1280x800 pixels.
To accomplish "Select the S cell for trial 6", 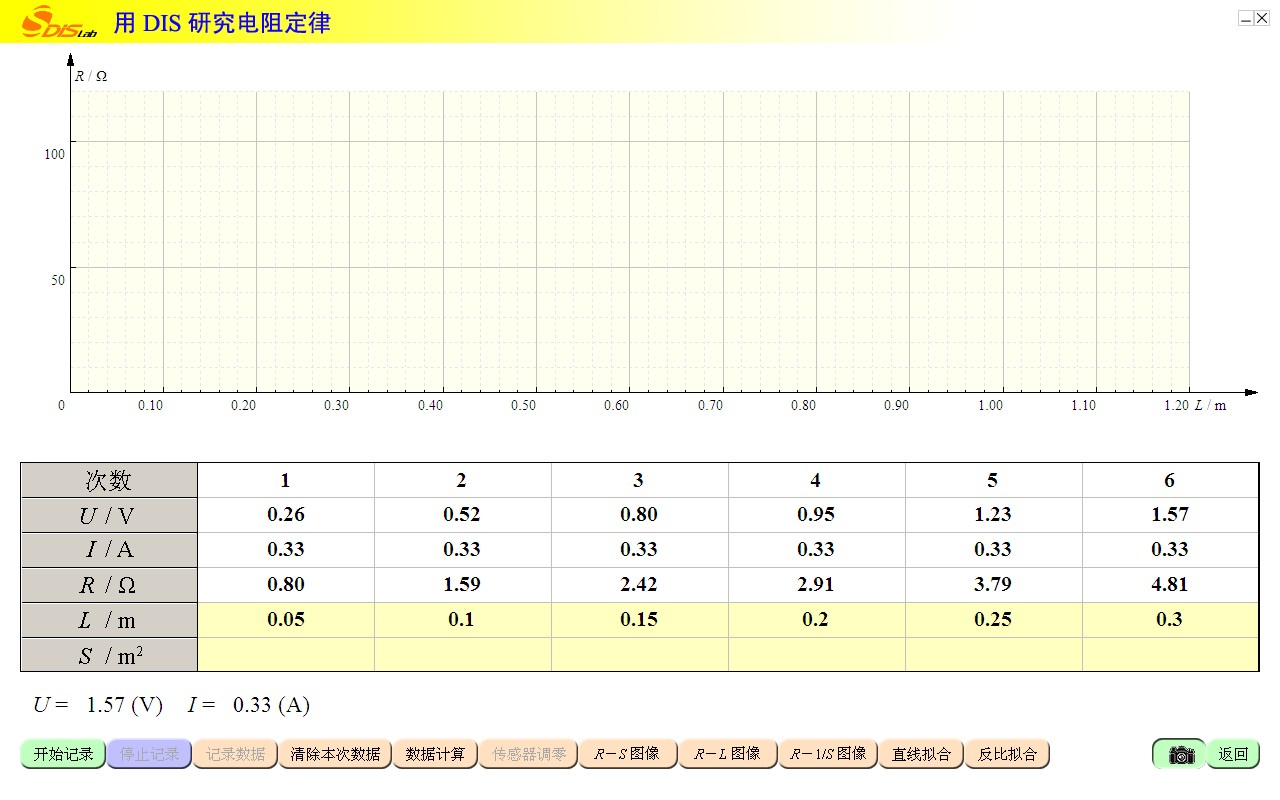I will coord(1169,655).
